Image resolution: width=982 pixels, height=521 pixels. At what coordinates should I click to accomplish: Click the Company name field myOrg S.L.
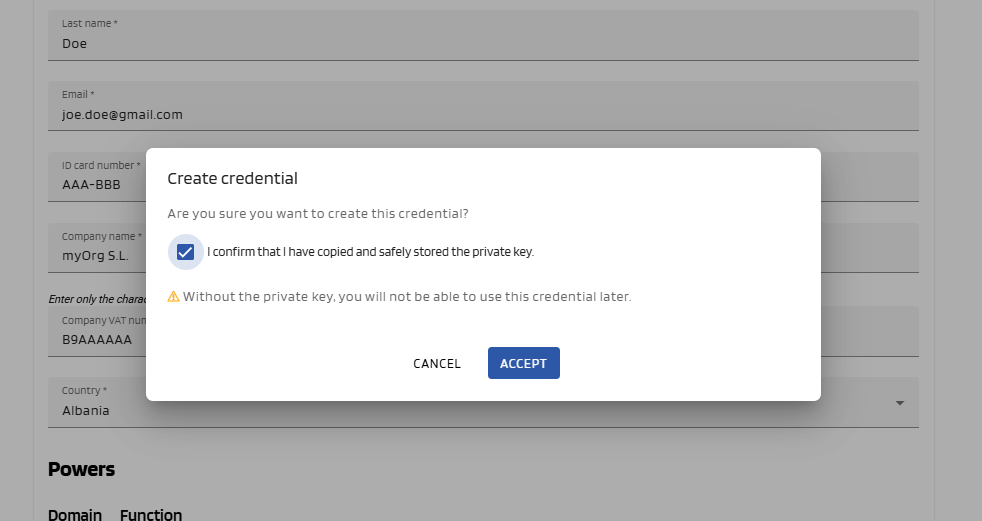tap(97, 256)
